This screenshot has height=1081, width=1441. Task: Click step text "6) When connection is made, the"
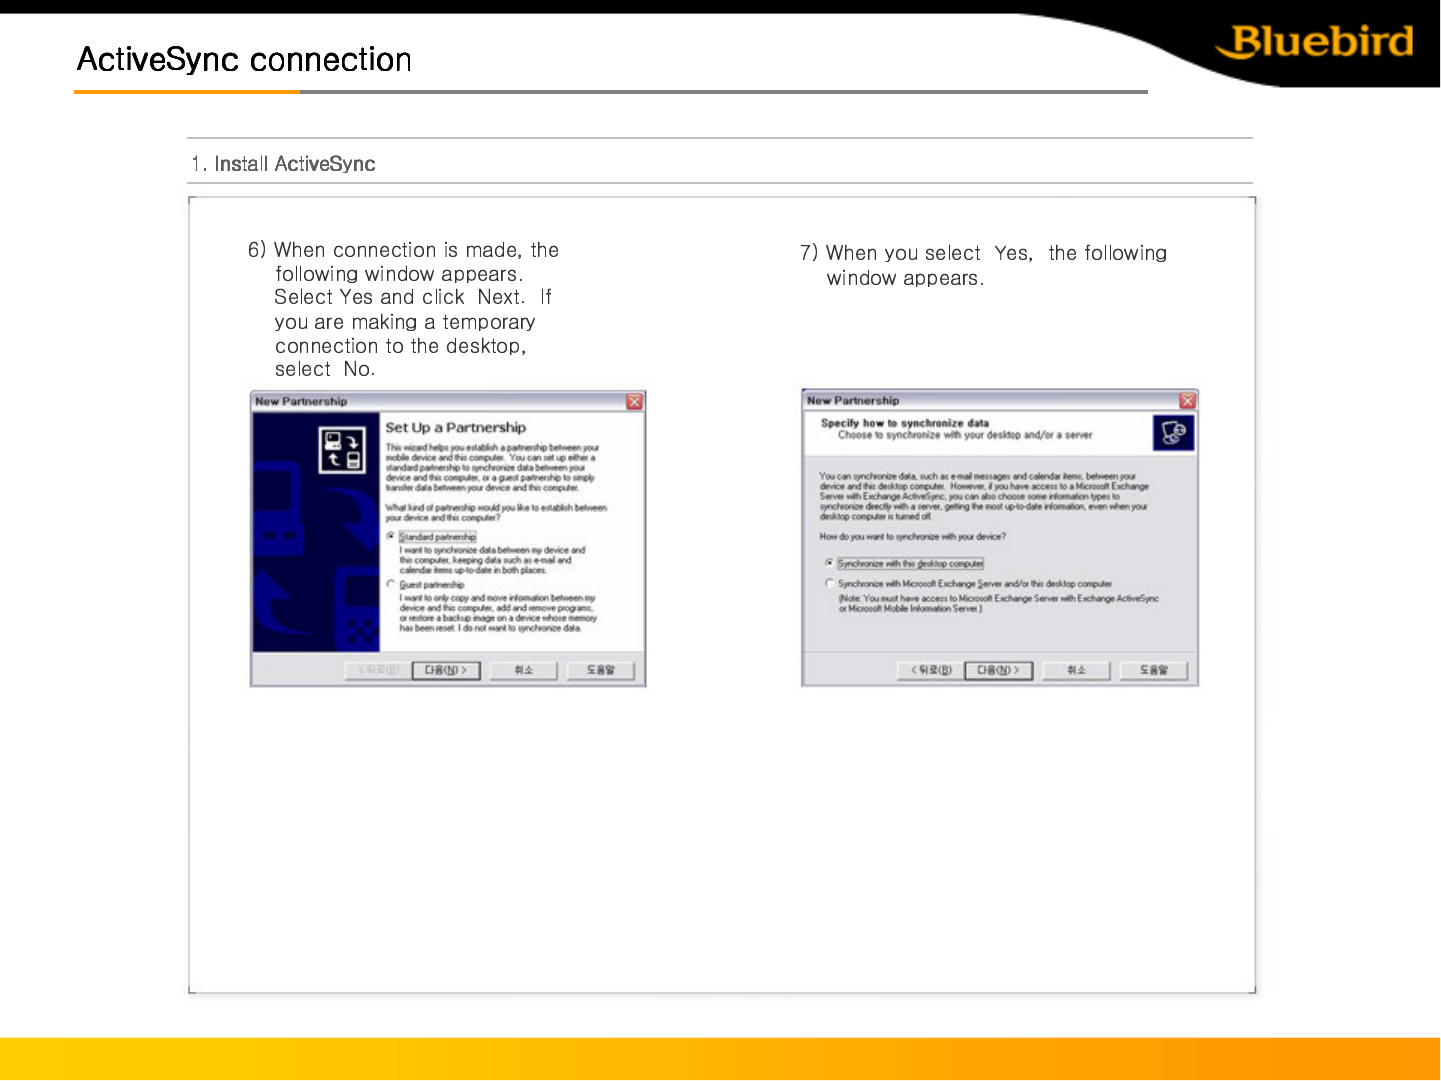point(403,250)
